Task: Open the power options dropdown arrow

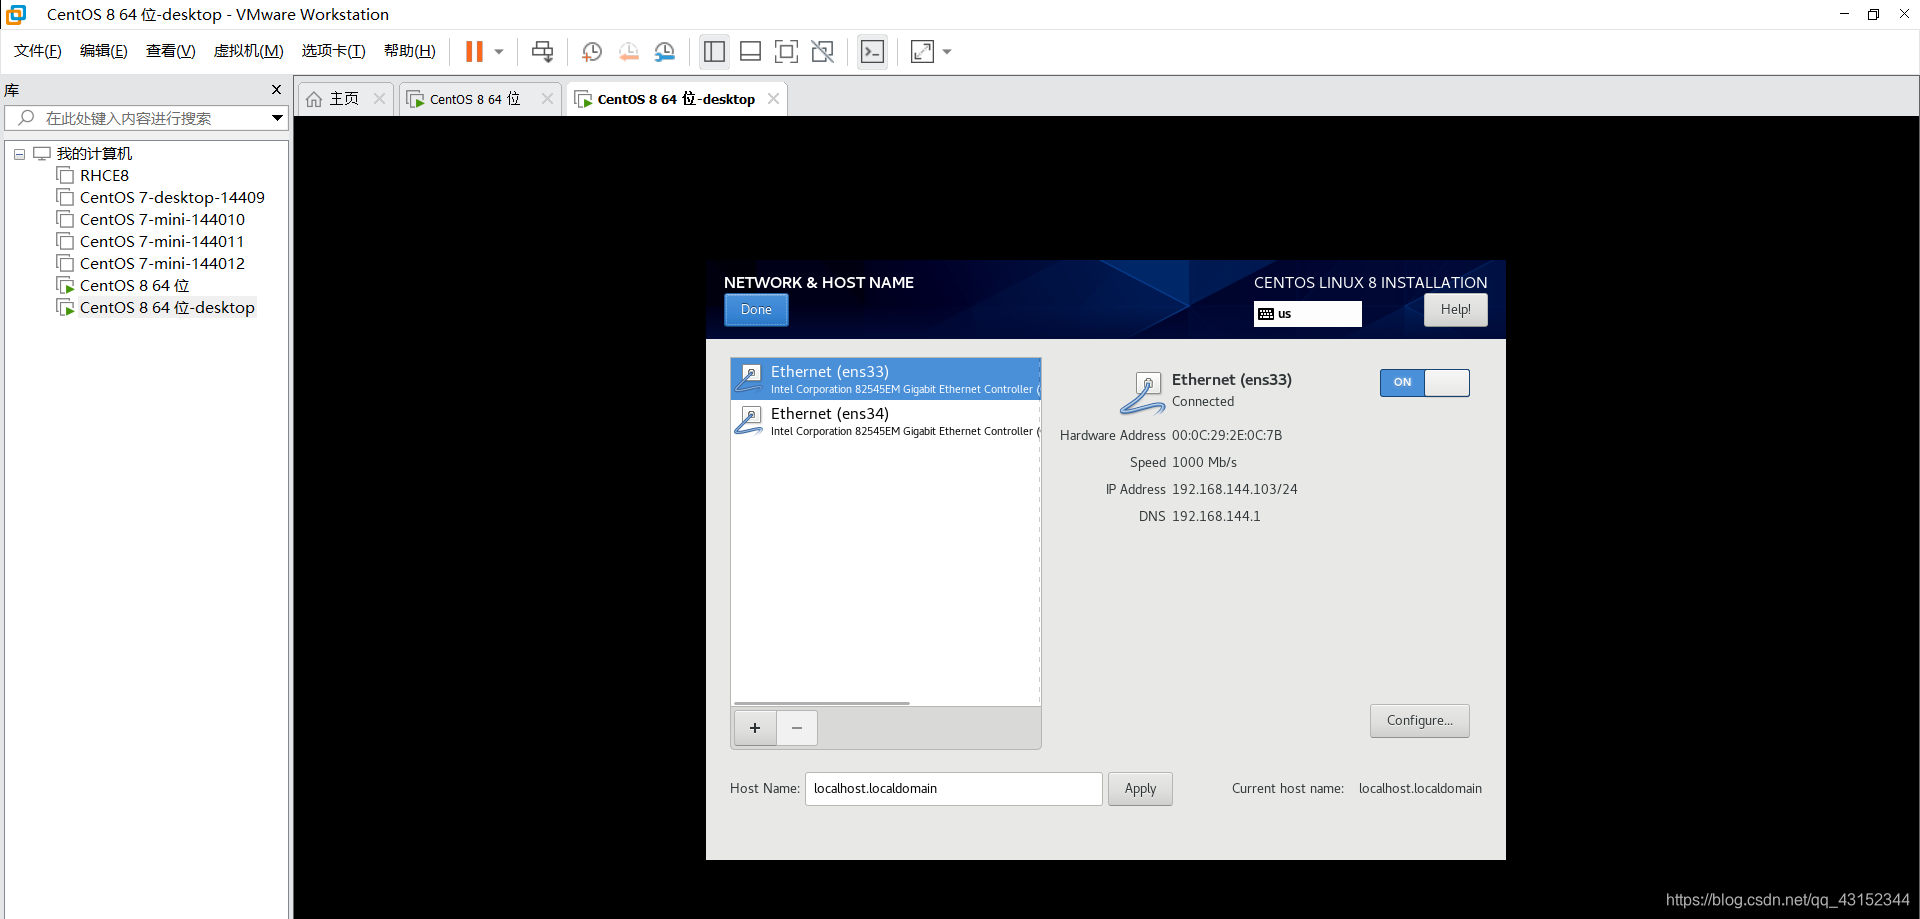Action: (x=499, y=52)
